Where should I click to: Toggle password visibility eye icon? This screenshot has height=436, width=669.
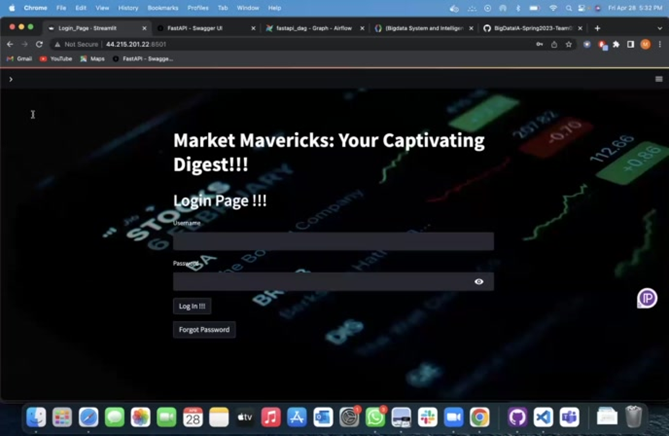479,282
